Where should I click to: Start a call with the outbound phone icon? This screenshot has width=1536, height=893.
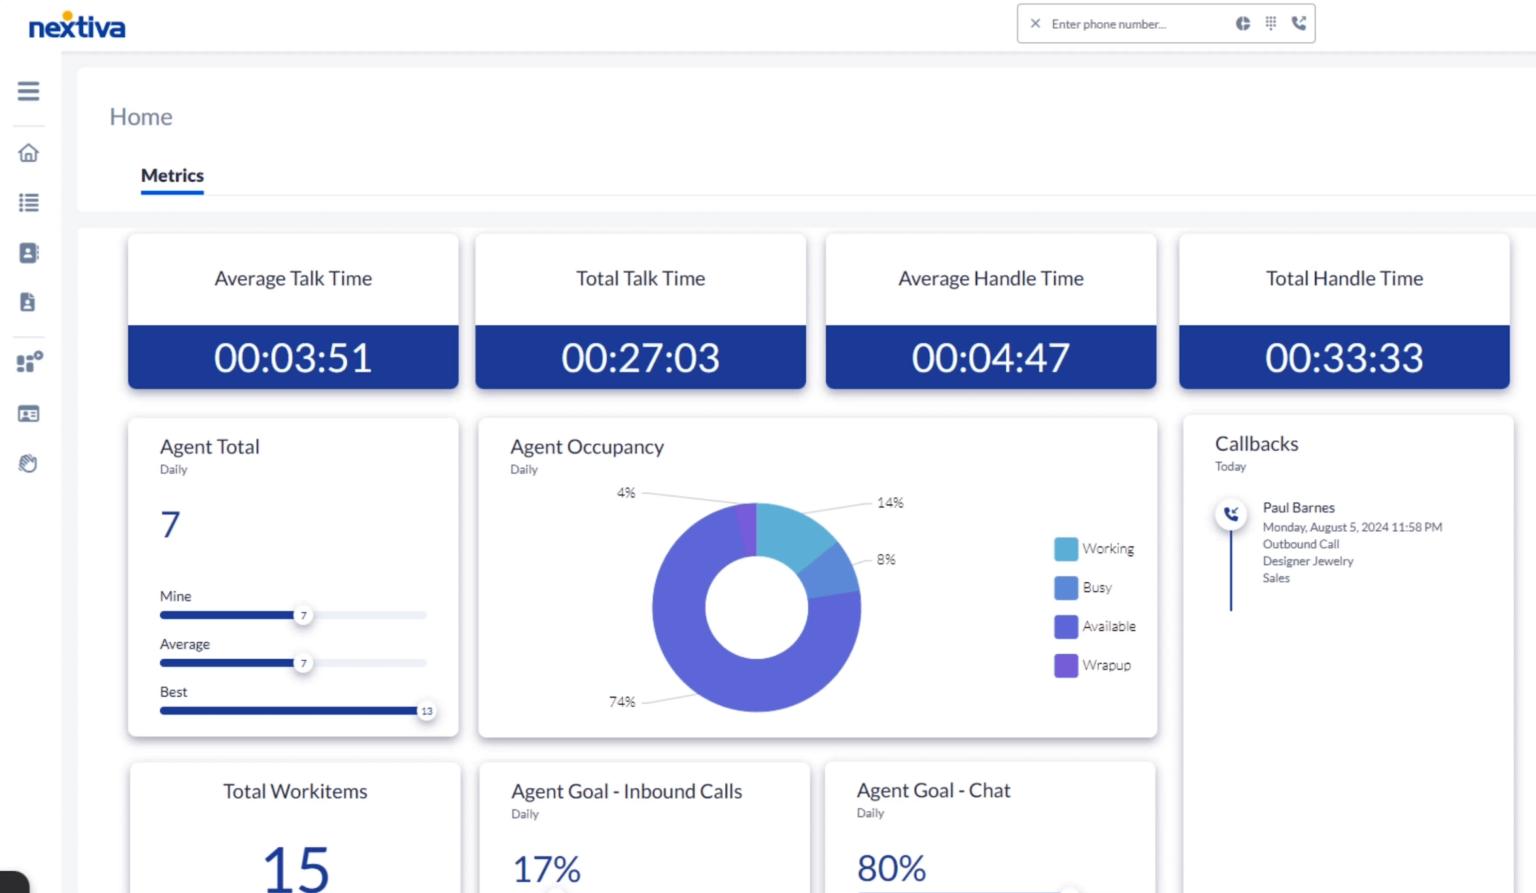[1298, 23]
